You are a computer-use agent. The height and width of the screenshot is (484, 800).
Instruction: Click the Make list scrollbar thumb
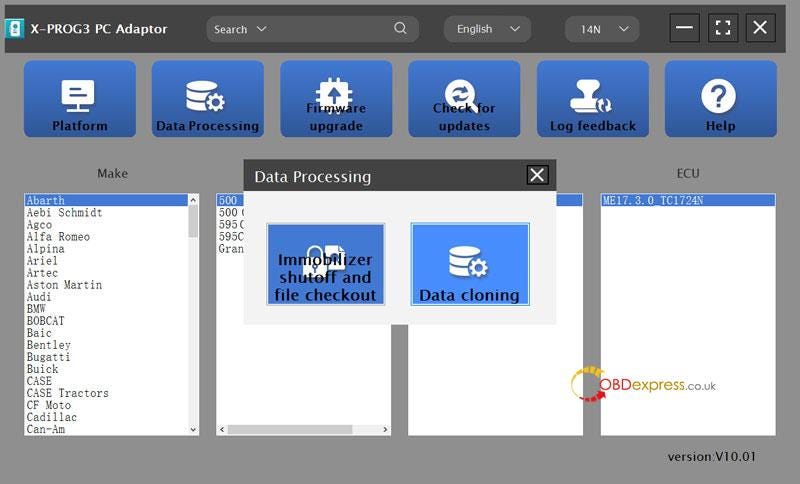click(193, 221)
